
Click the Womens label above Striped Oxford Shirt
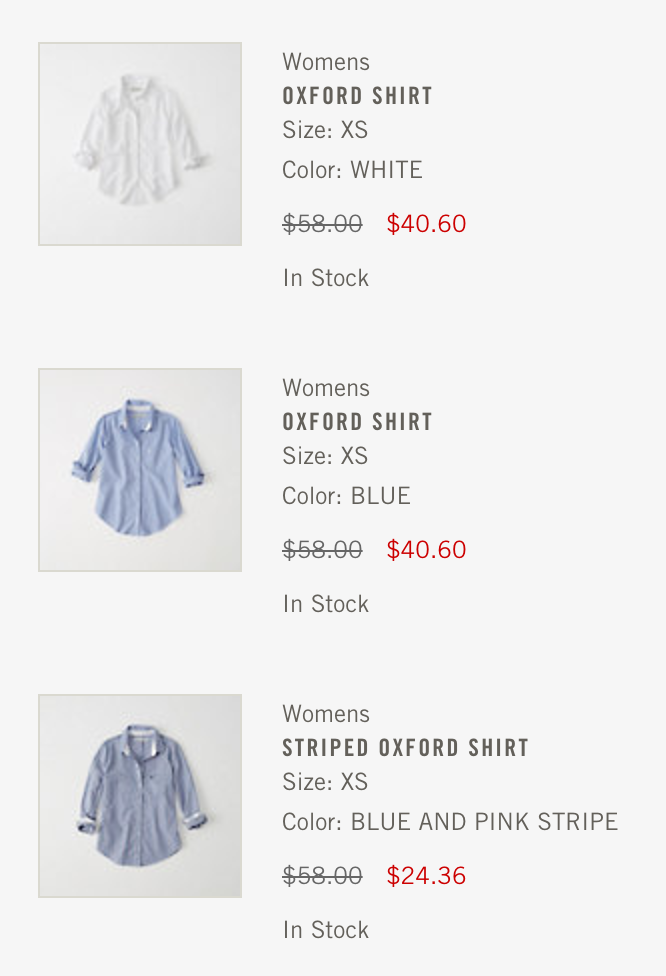click(326, 714)
